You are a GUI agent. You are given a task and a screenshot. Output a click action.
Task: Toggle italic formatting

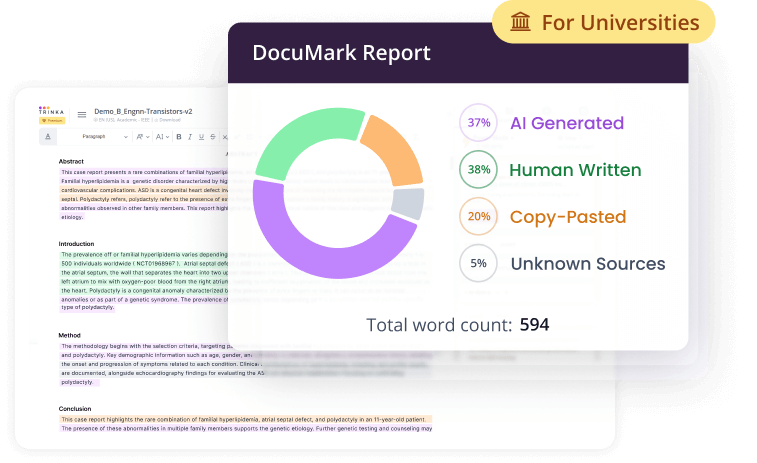[x=189, y=136]
